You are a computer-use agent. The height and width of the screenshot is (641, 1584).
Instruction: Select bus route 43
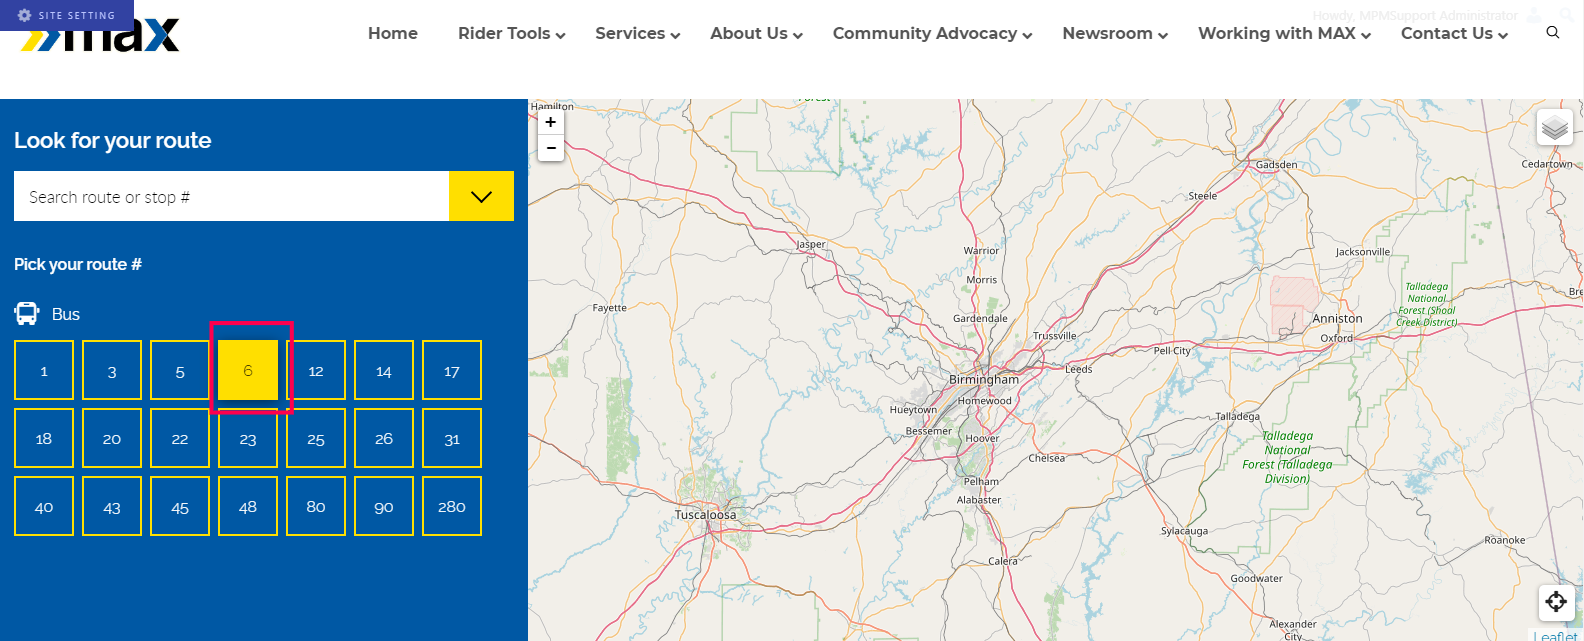tap(112, 506)
